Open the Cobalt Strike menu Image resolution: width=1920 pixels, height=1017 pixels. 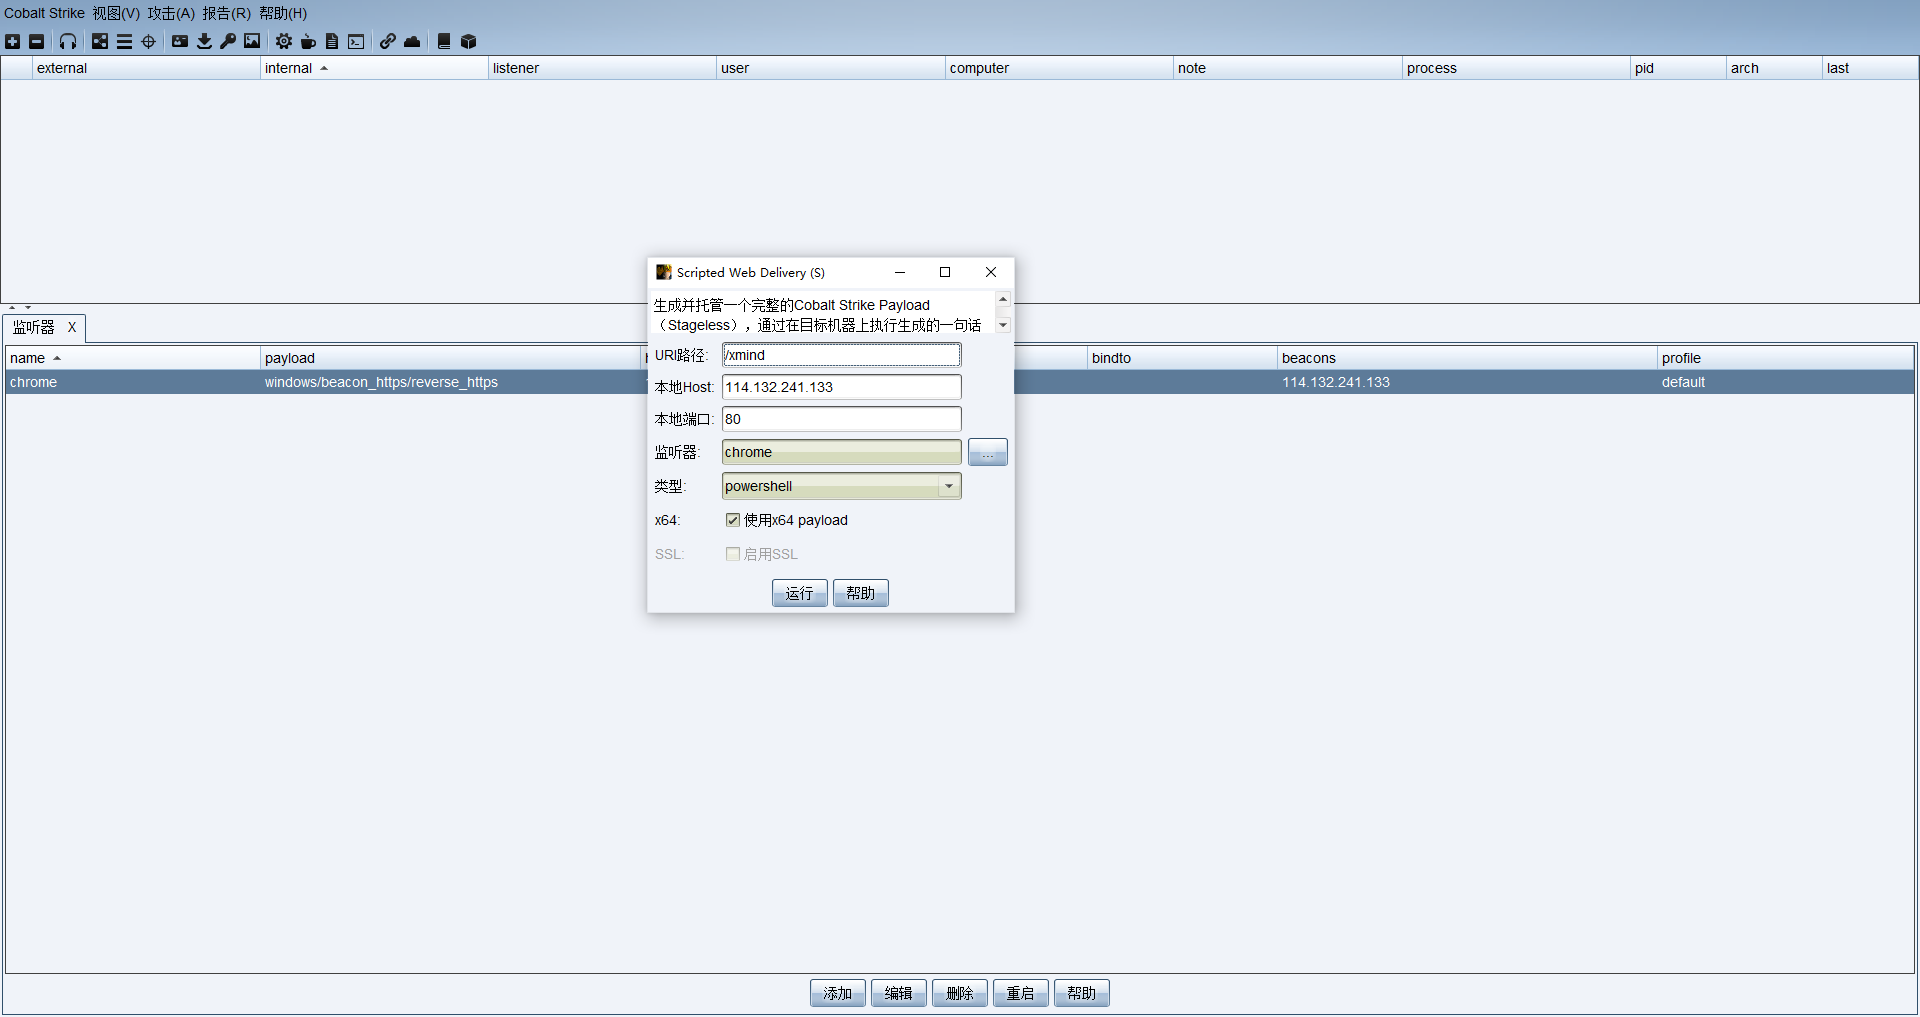tap(44, 13)
